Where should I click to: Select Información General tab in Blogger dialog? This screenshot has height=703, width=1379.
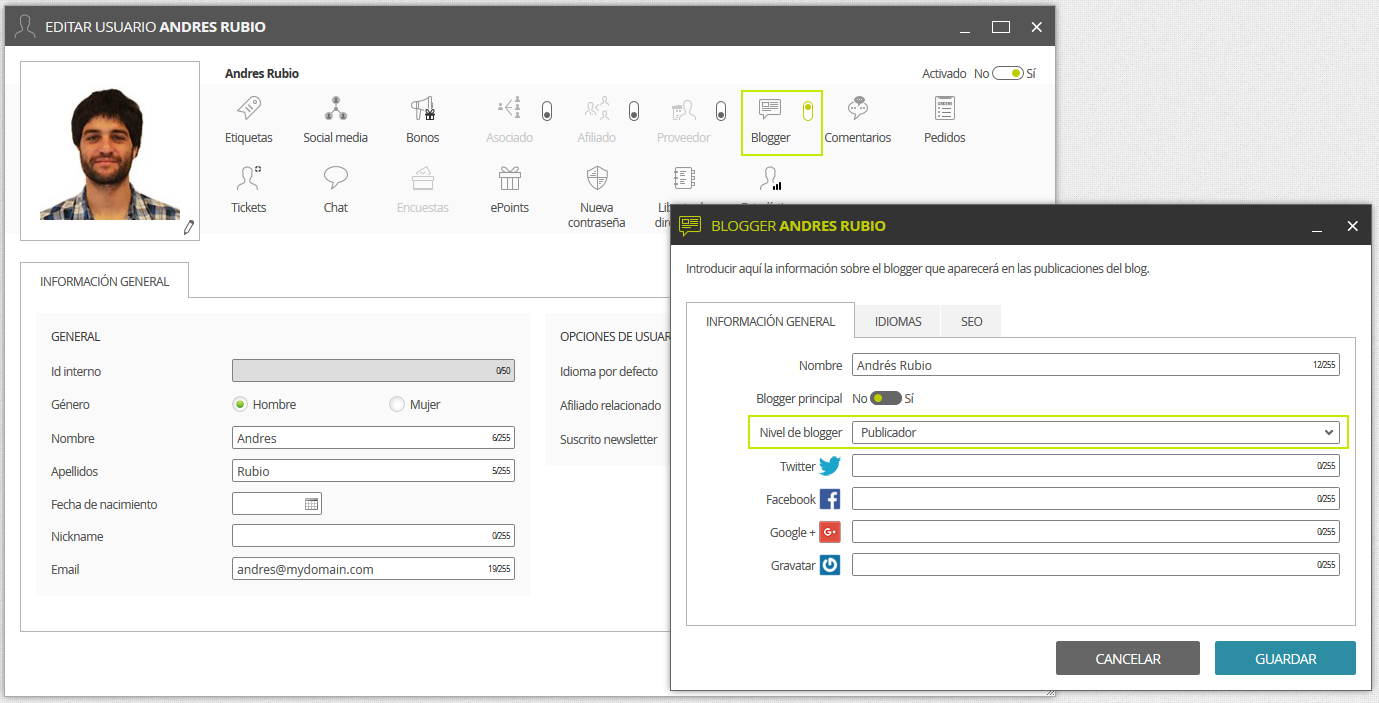(x=770, y=322)
